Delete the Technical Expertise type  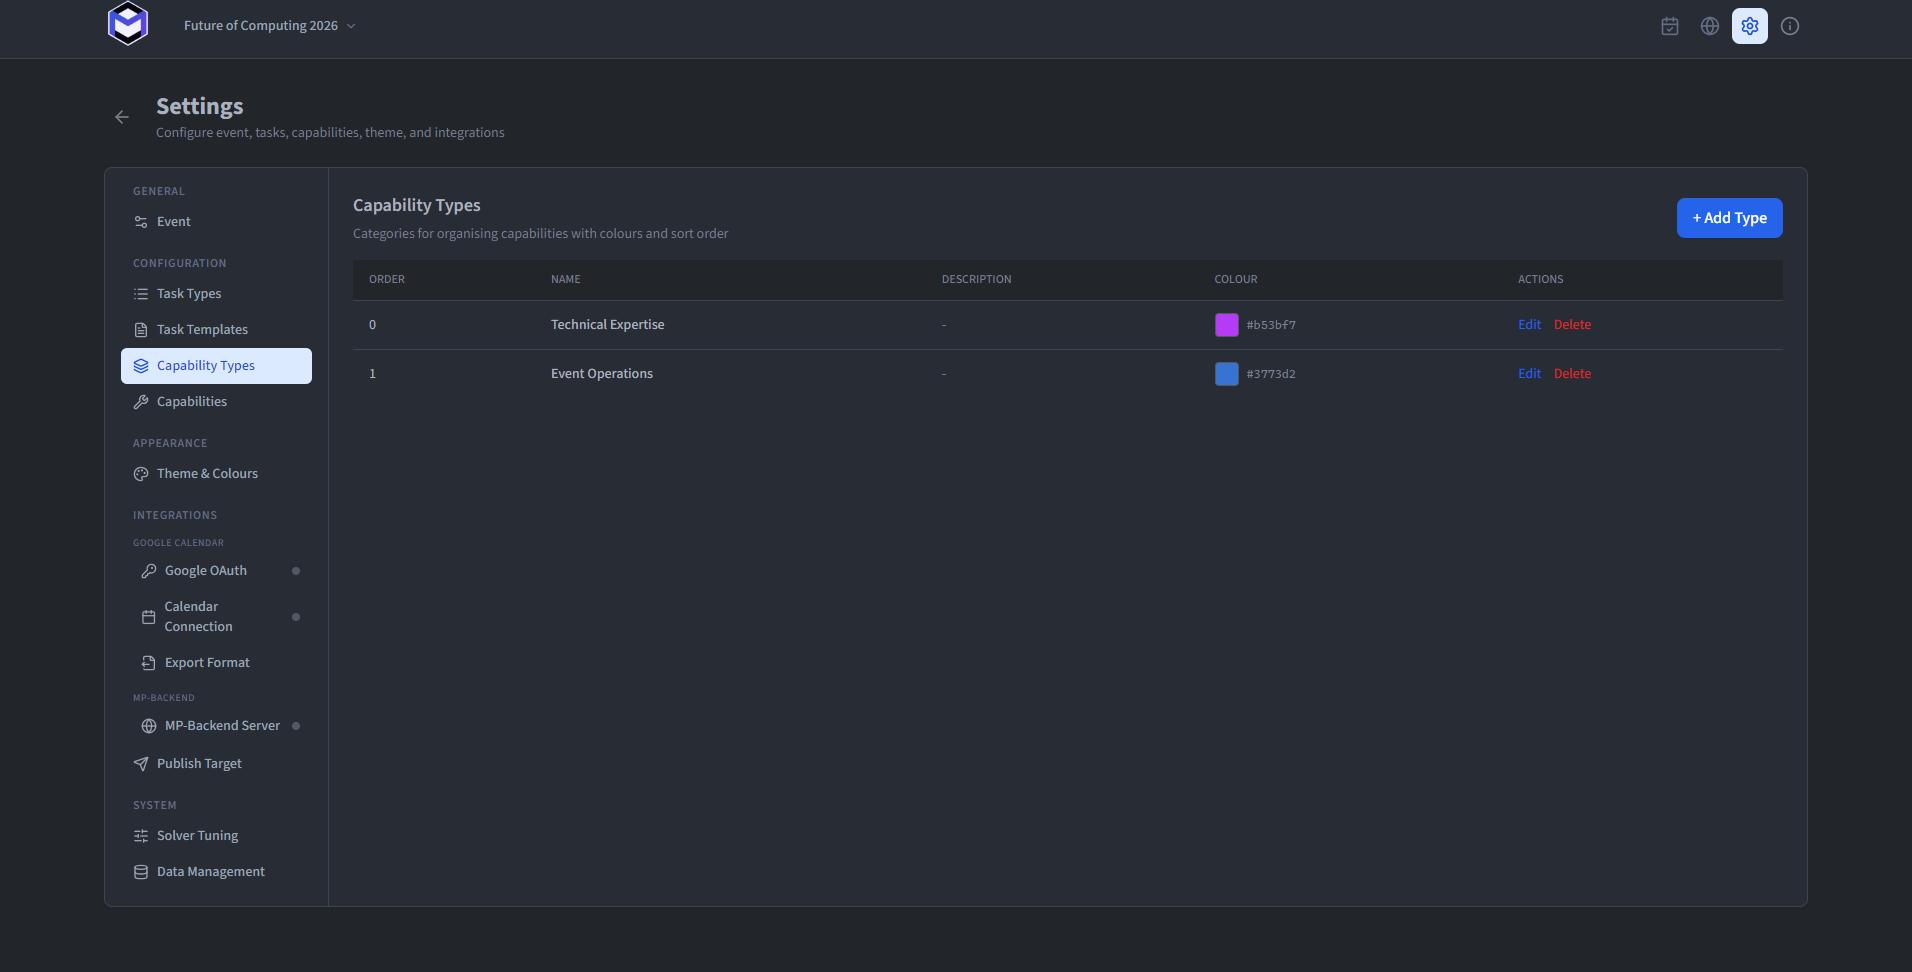click(1572, 325)
